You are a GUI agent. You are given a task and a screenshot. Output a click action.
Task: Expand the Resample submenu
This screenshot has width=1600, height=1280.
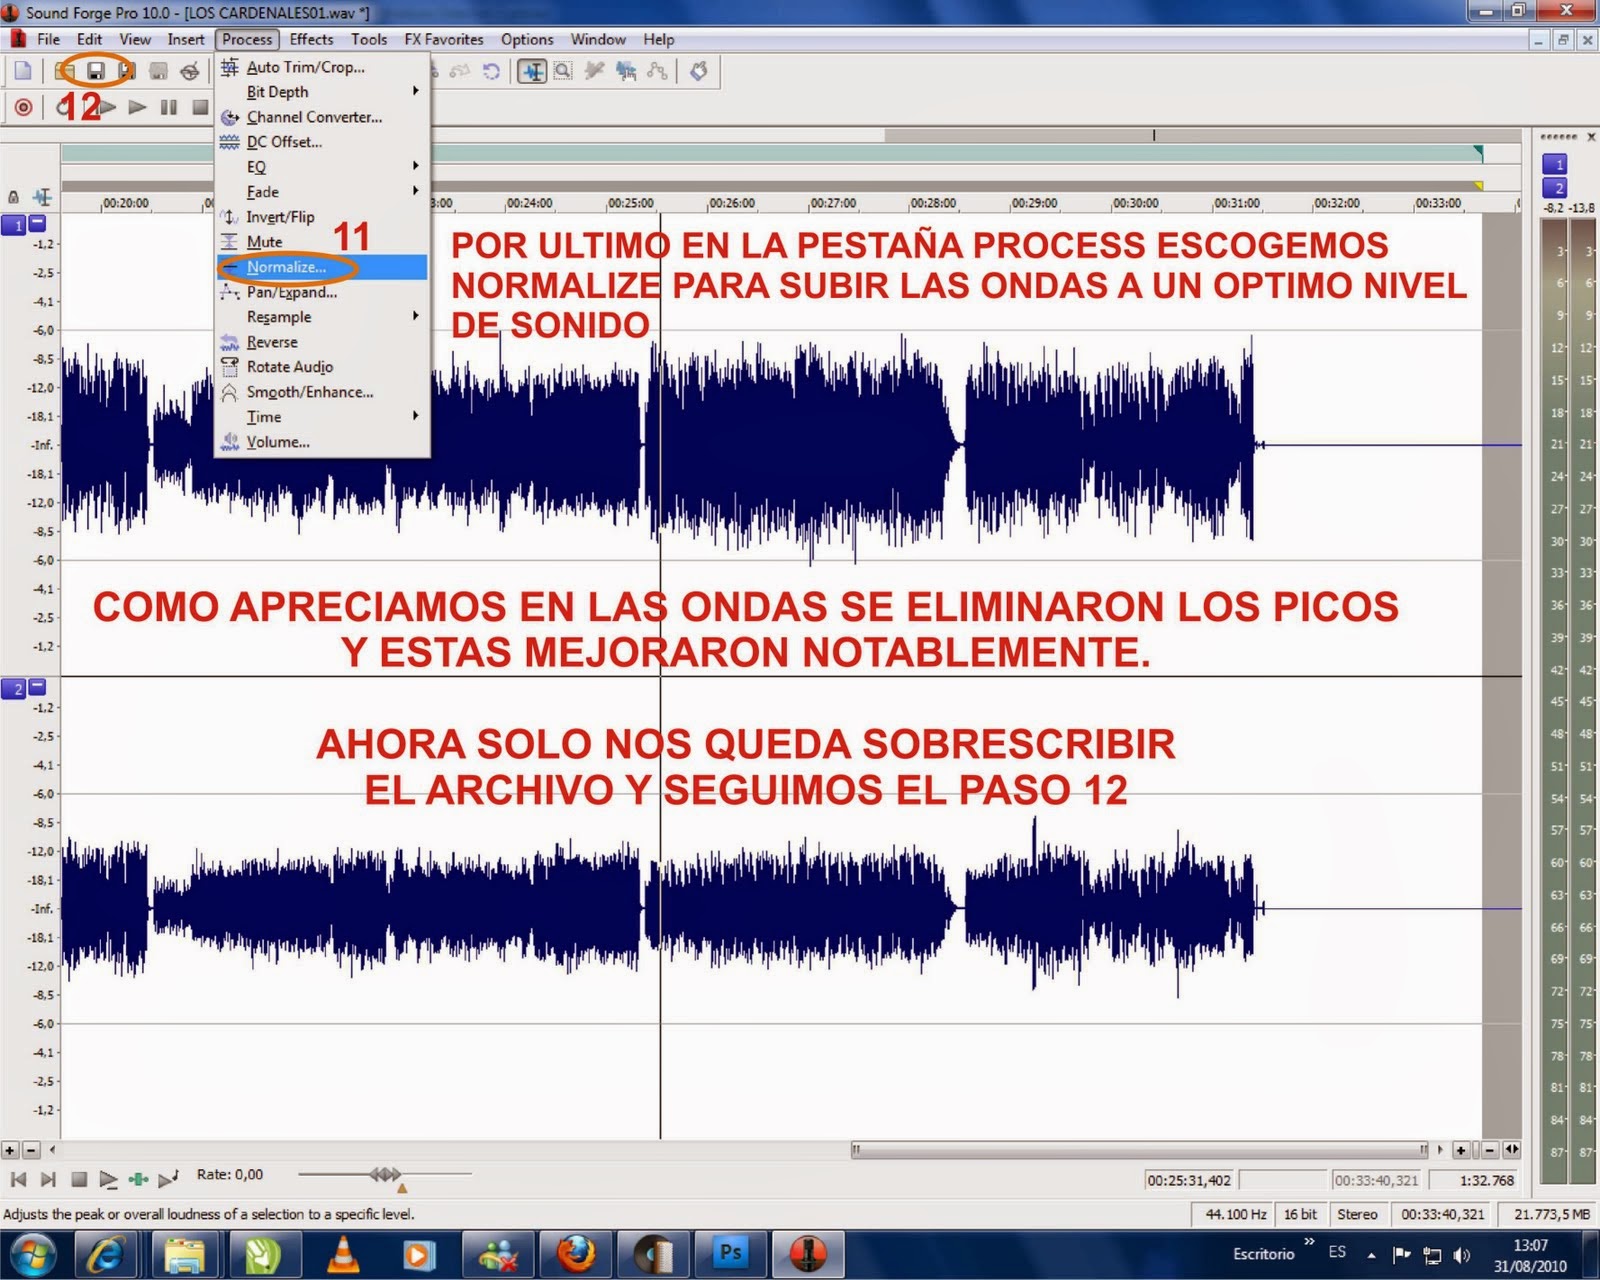pyautogui.click(x=322, y=317)
